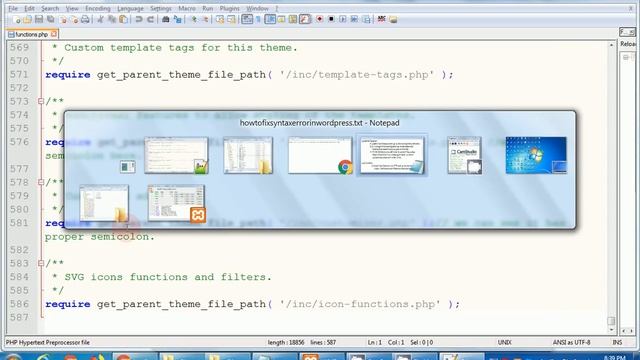Open the Encoding menu
640x360 pixels.
98,8
